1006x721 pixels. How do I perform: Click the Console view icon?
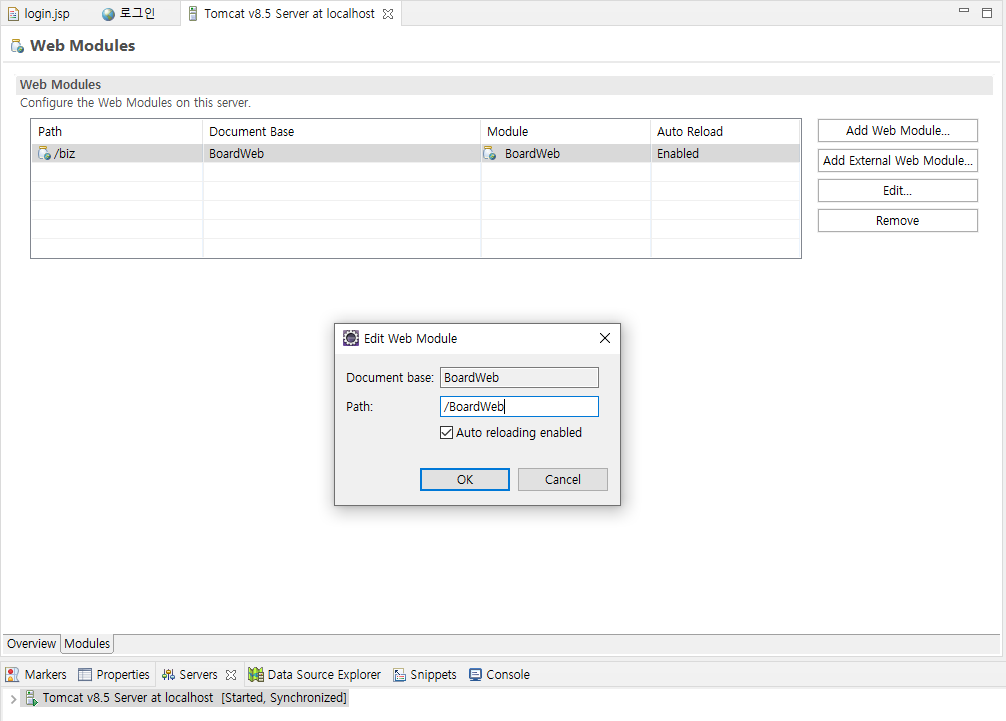(475, 674)
